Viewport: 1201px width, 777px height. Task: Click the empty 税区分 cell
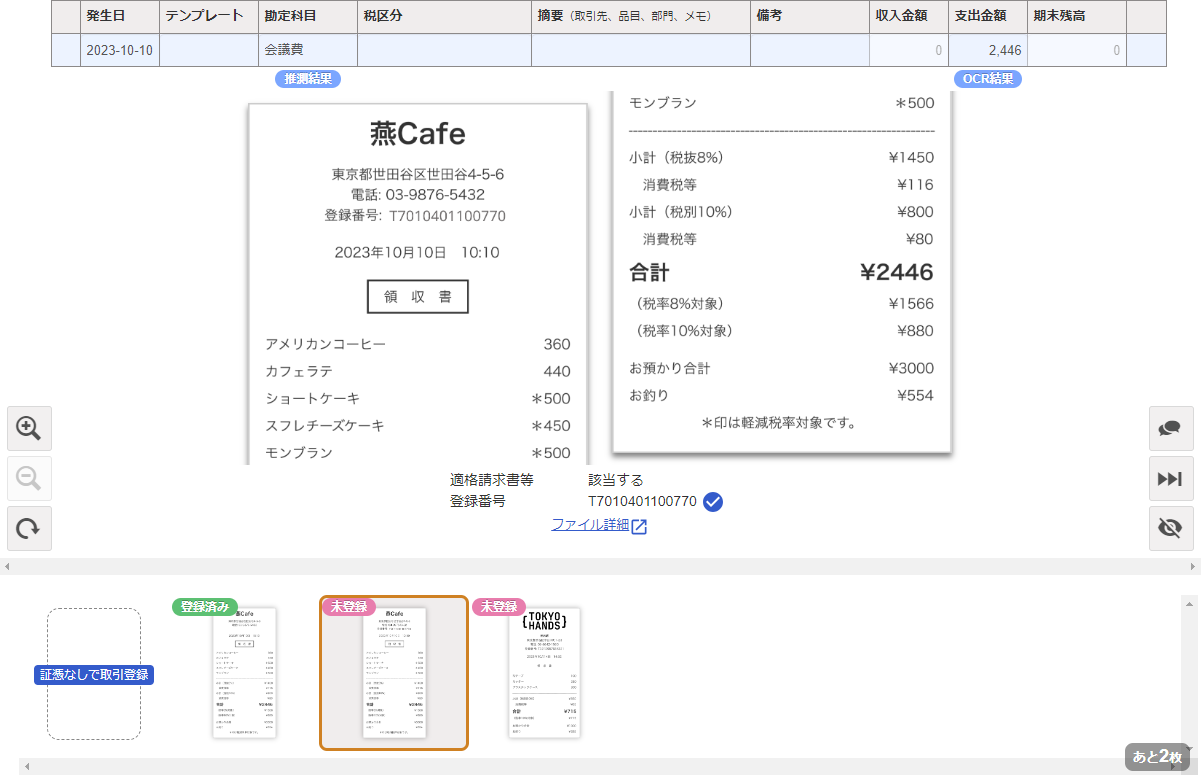point(444,50)
